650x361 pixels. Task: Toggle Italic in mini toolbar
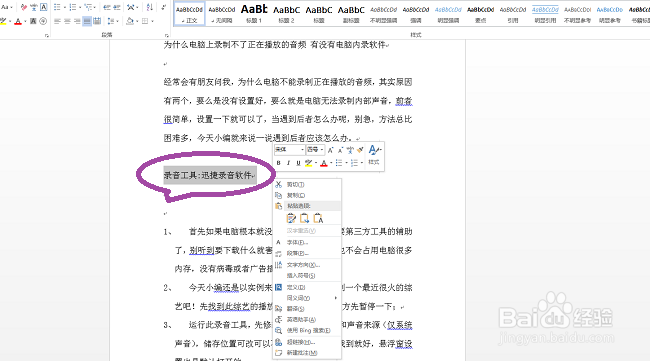tap(288, 163)
